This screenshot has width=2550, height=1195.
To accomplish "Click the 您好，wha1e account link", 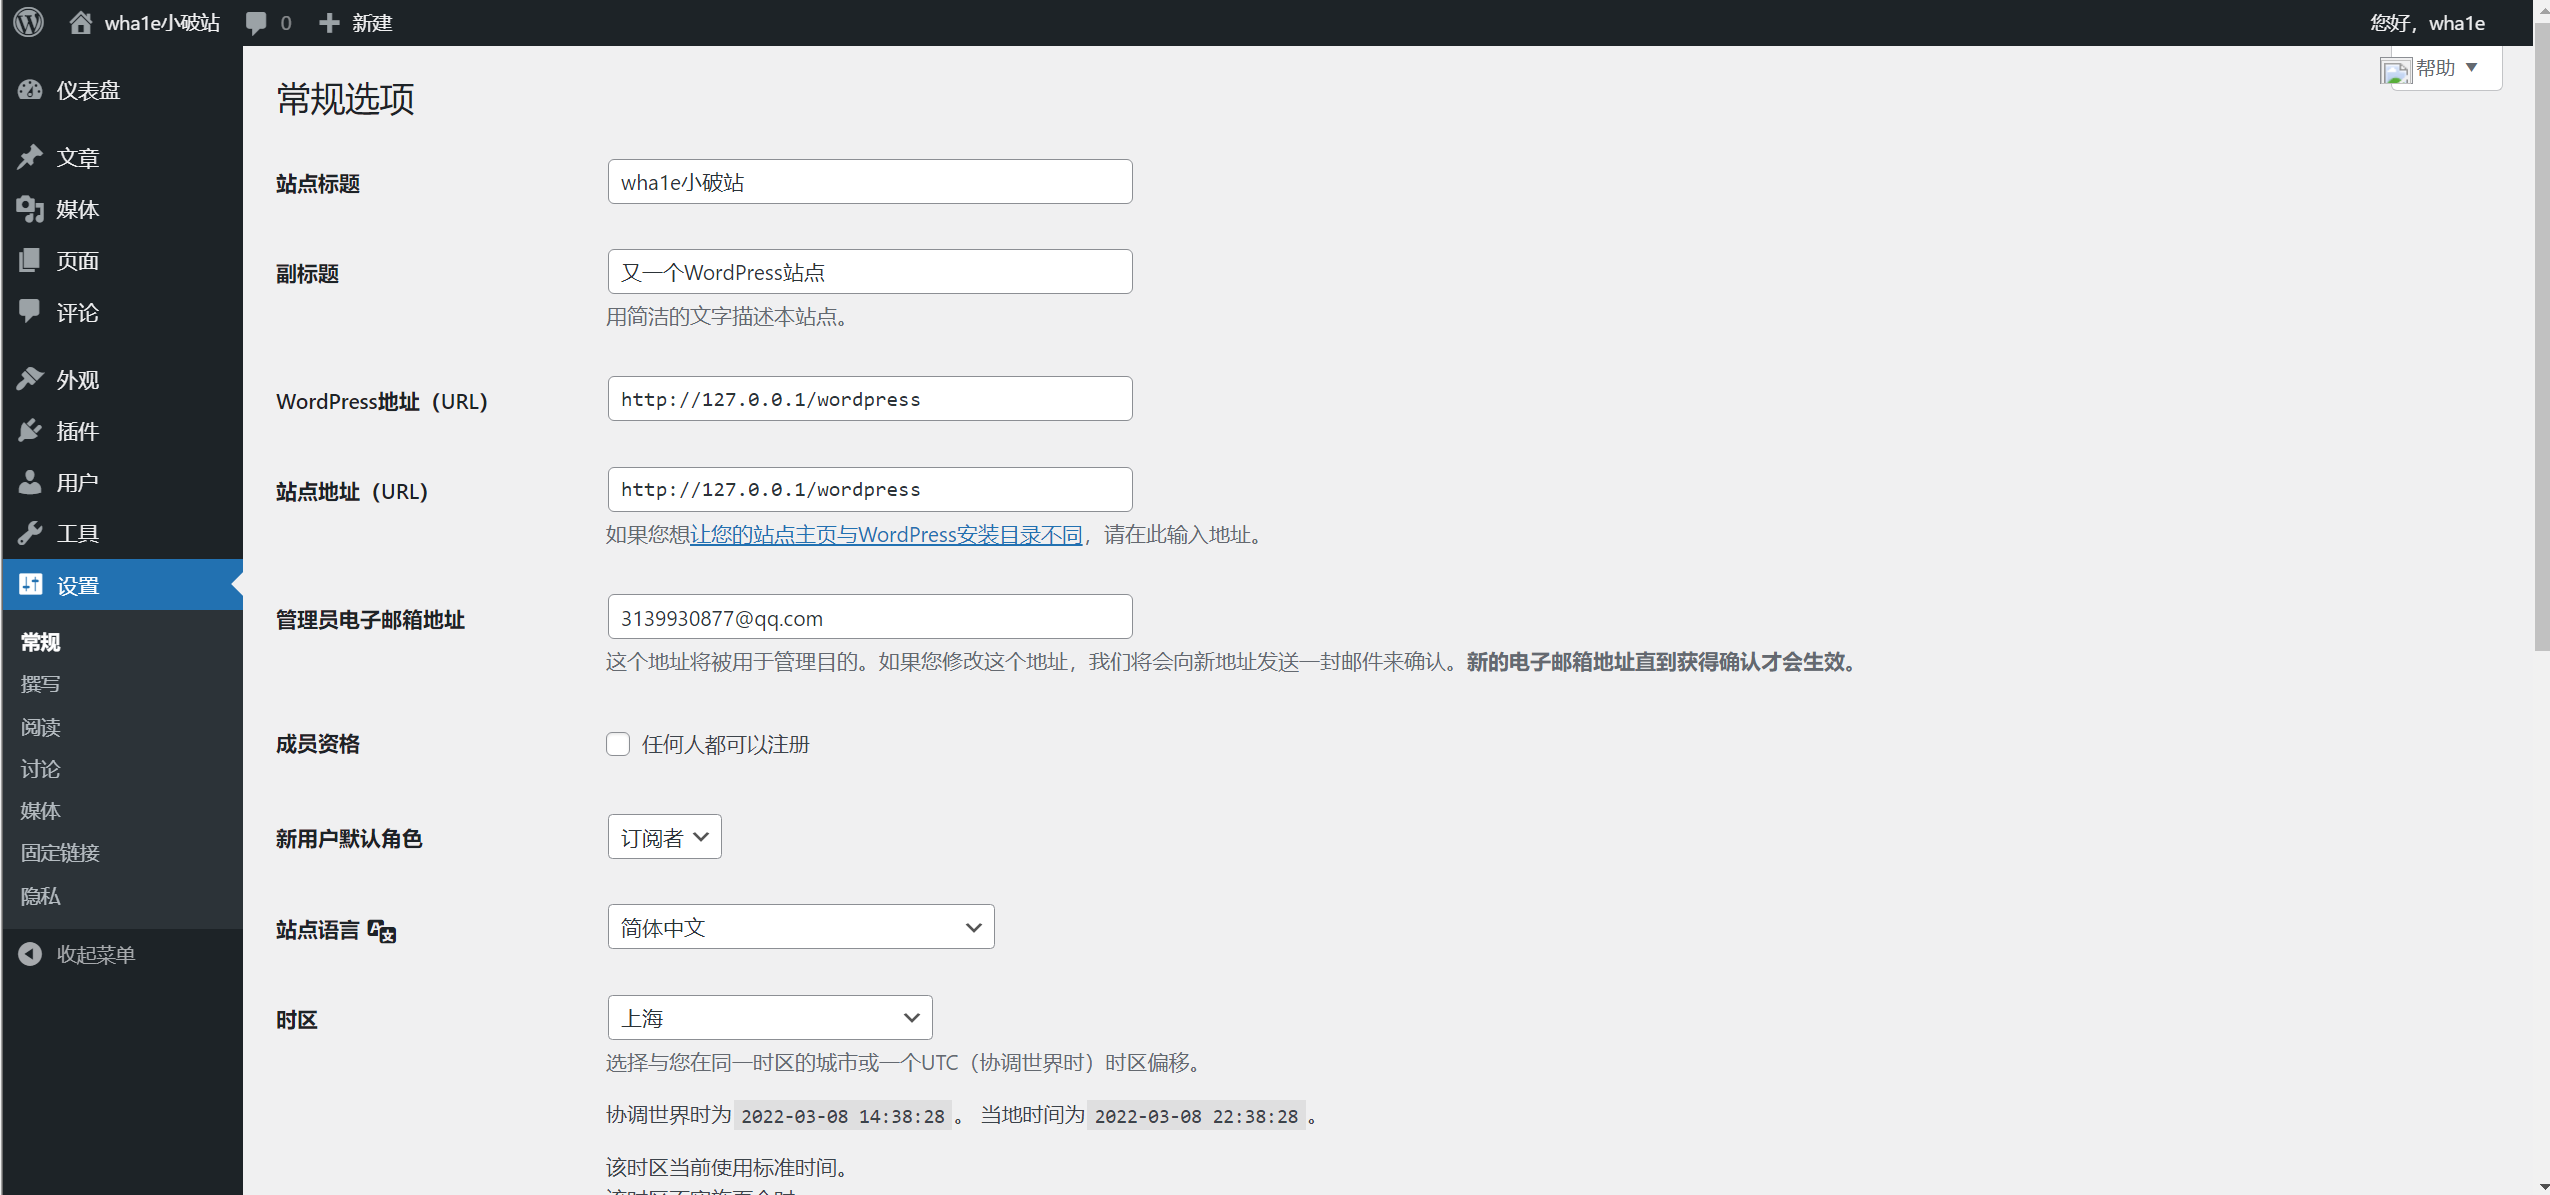I will pos(2426,22).
